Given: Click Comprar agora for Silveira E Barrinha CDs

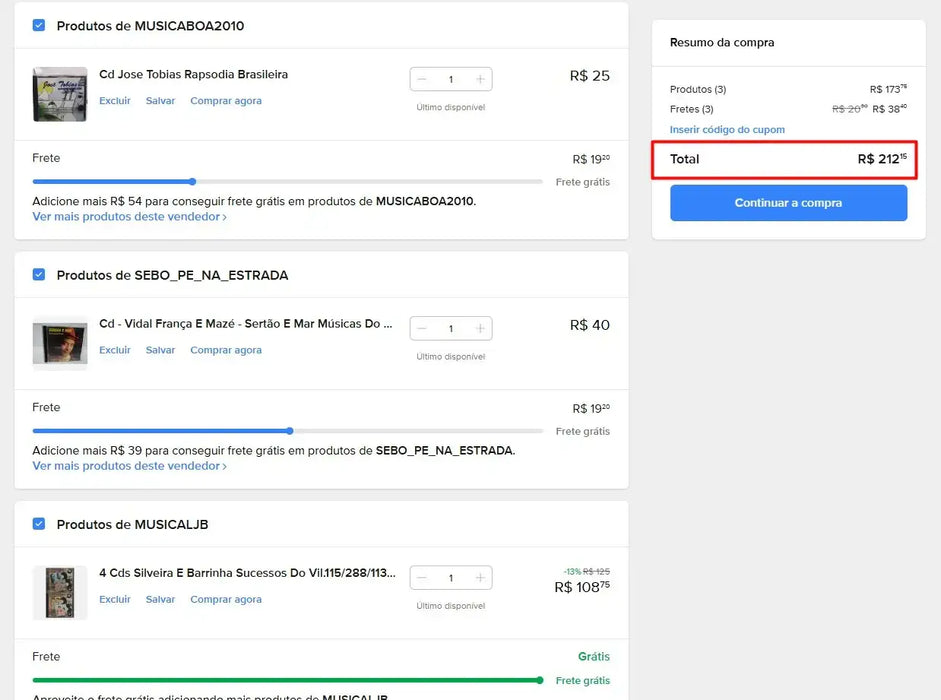Looking at the screenshot, I should (x=226, y=600).
